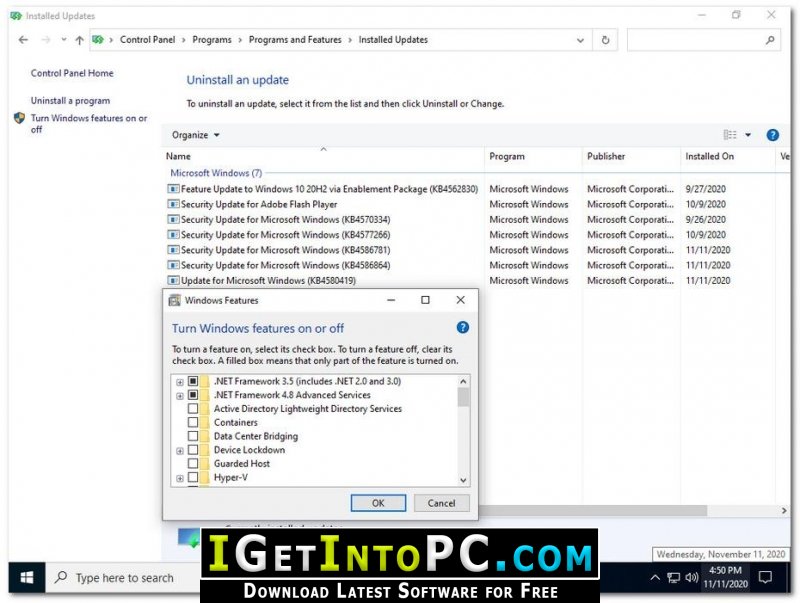This screenshot has width=800, height=603.
Task: Show hidden tray icons chevron
Action: pos(655,577)
